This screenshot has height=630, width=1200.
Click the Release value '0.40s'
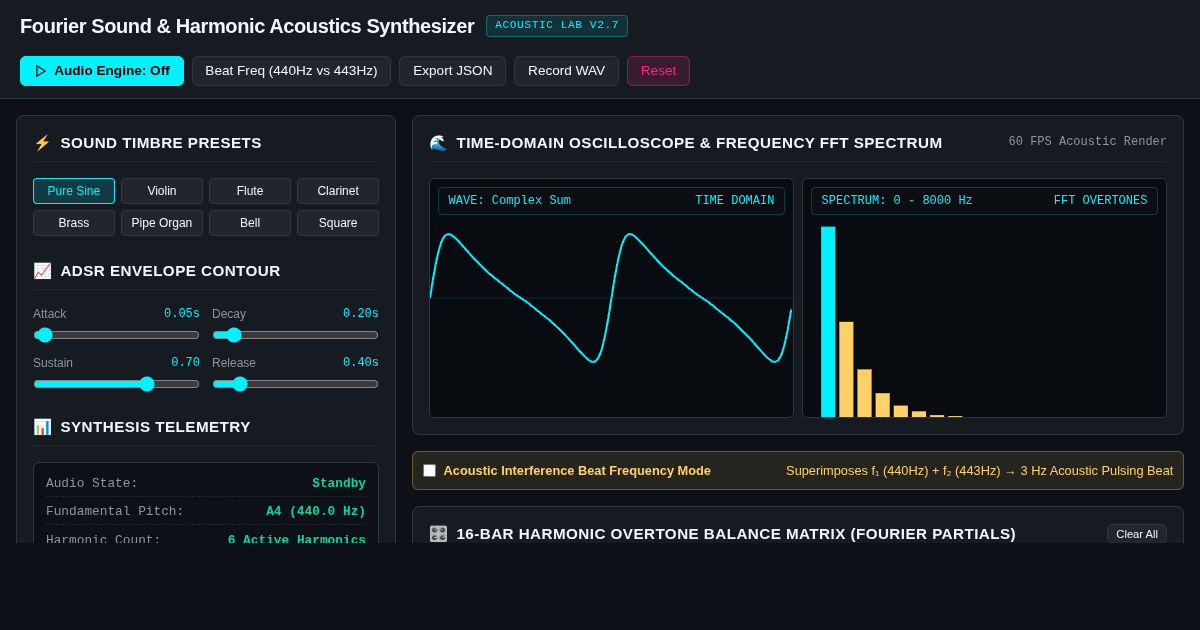[361, 363]
